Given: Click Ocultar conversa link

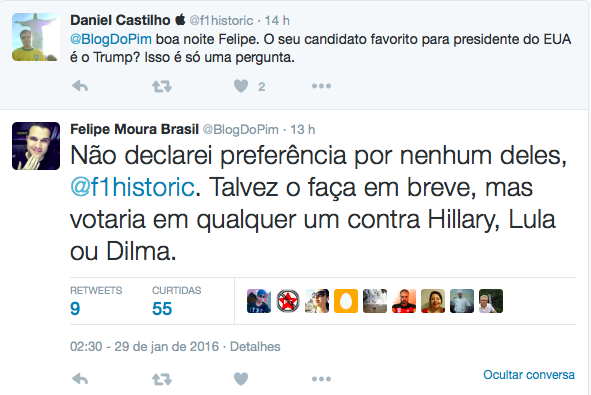Looking at the screenshot, I should [529, 375].
